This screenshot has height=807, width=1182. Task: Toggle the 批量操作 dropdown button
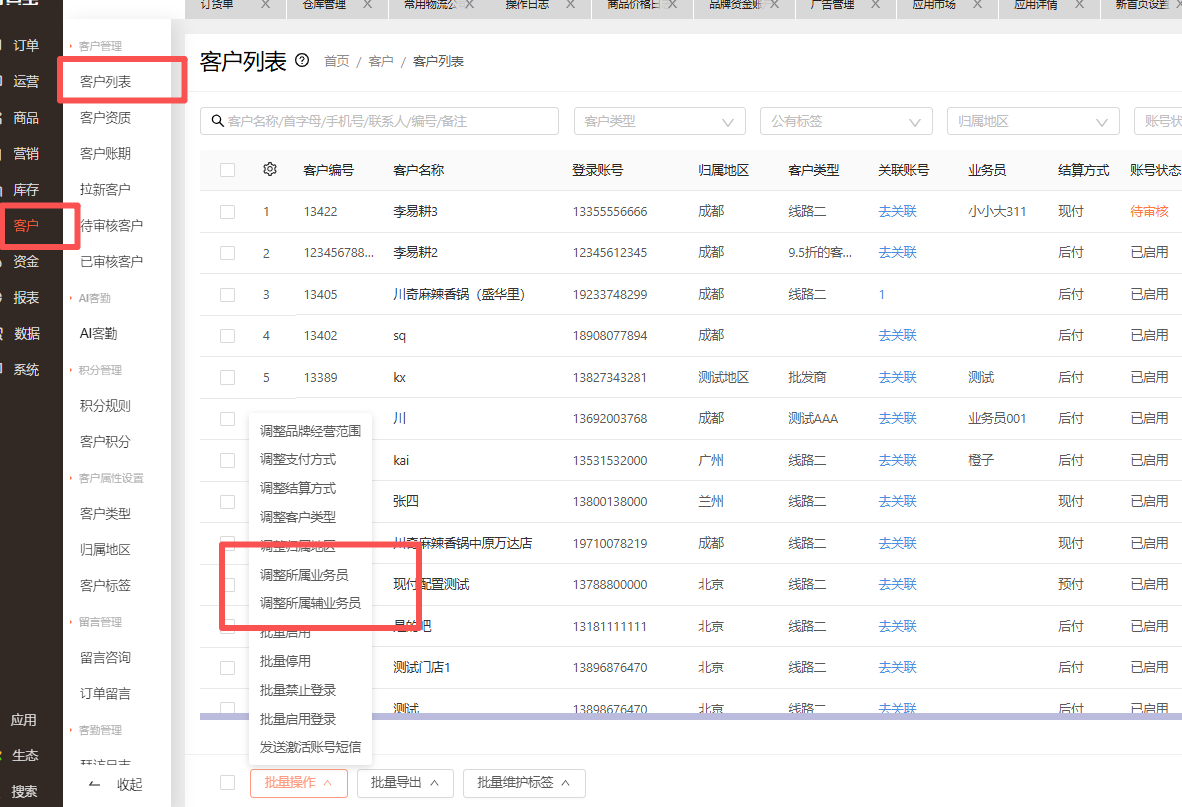pos(299,783)
